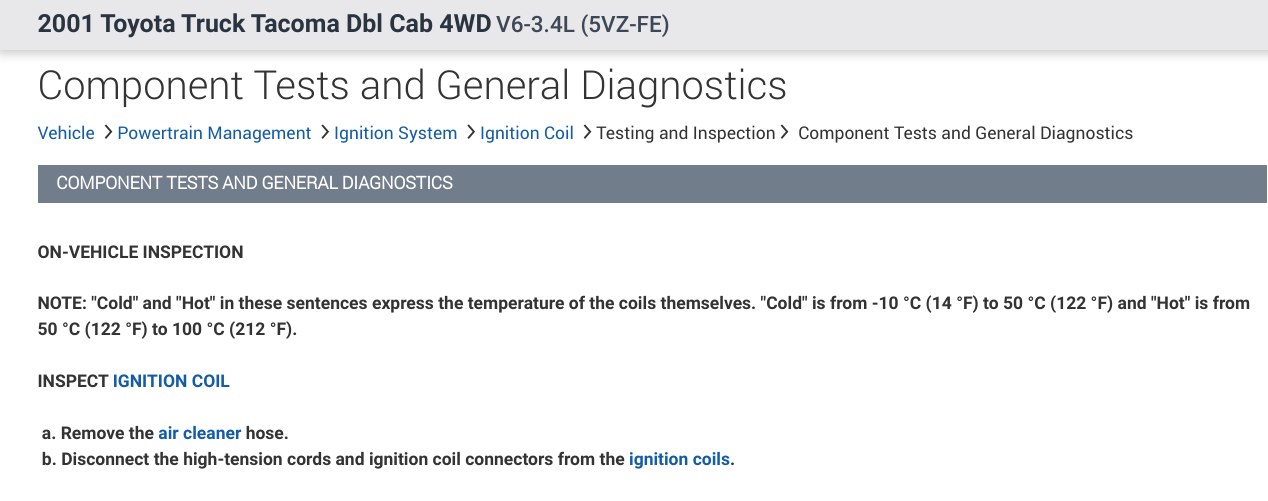Open the ignition coils link in step b
This screenshot has height=501, width=1268.
pos(679,460)
